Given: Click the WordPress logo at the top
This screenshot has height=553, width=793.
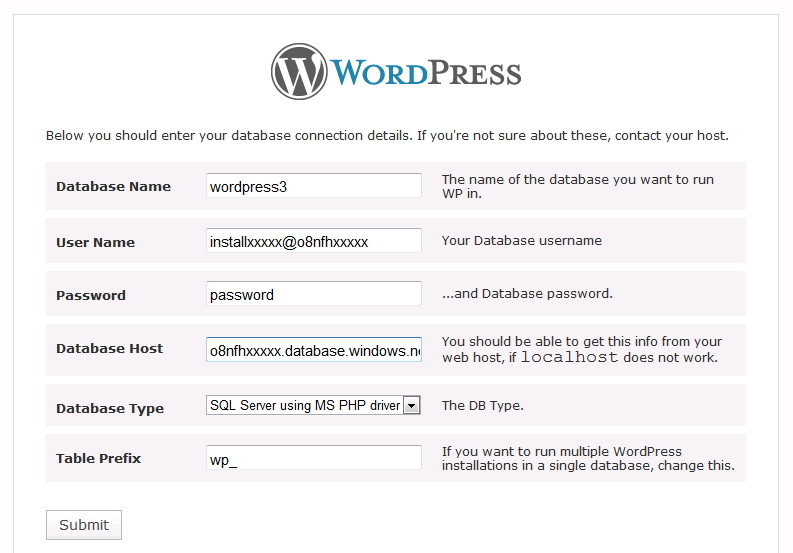Looking at the screenshot, I should coord(396,71).
